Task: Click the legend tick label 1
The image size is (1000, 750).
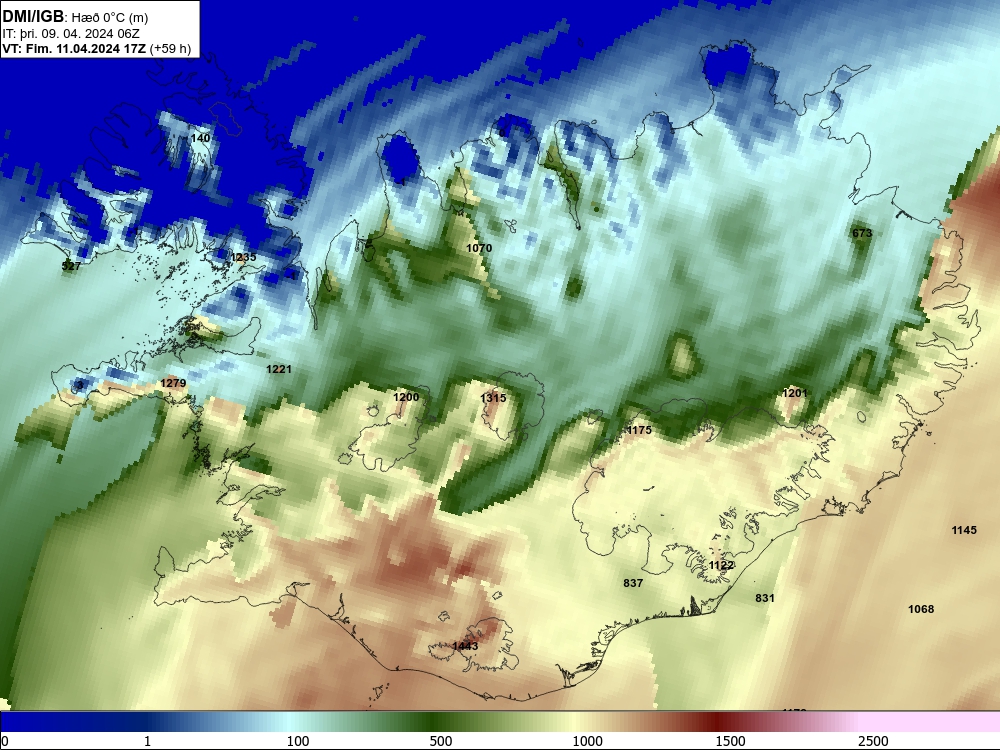Action: click(147, 741)
